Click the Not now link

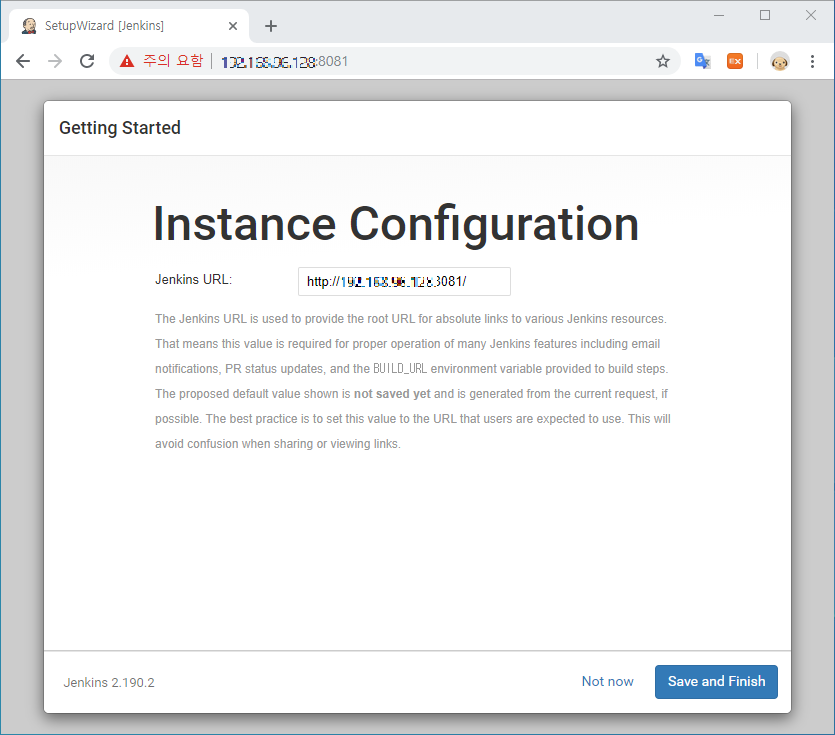click(608, 681)
